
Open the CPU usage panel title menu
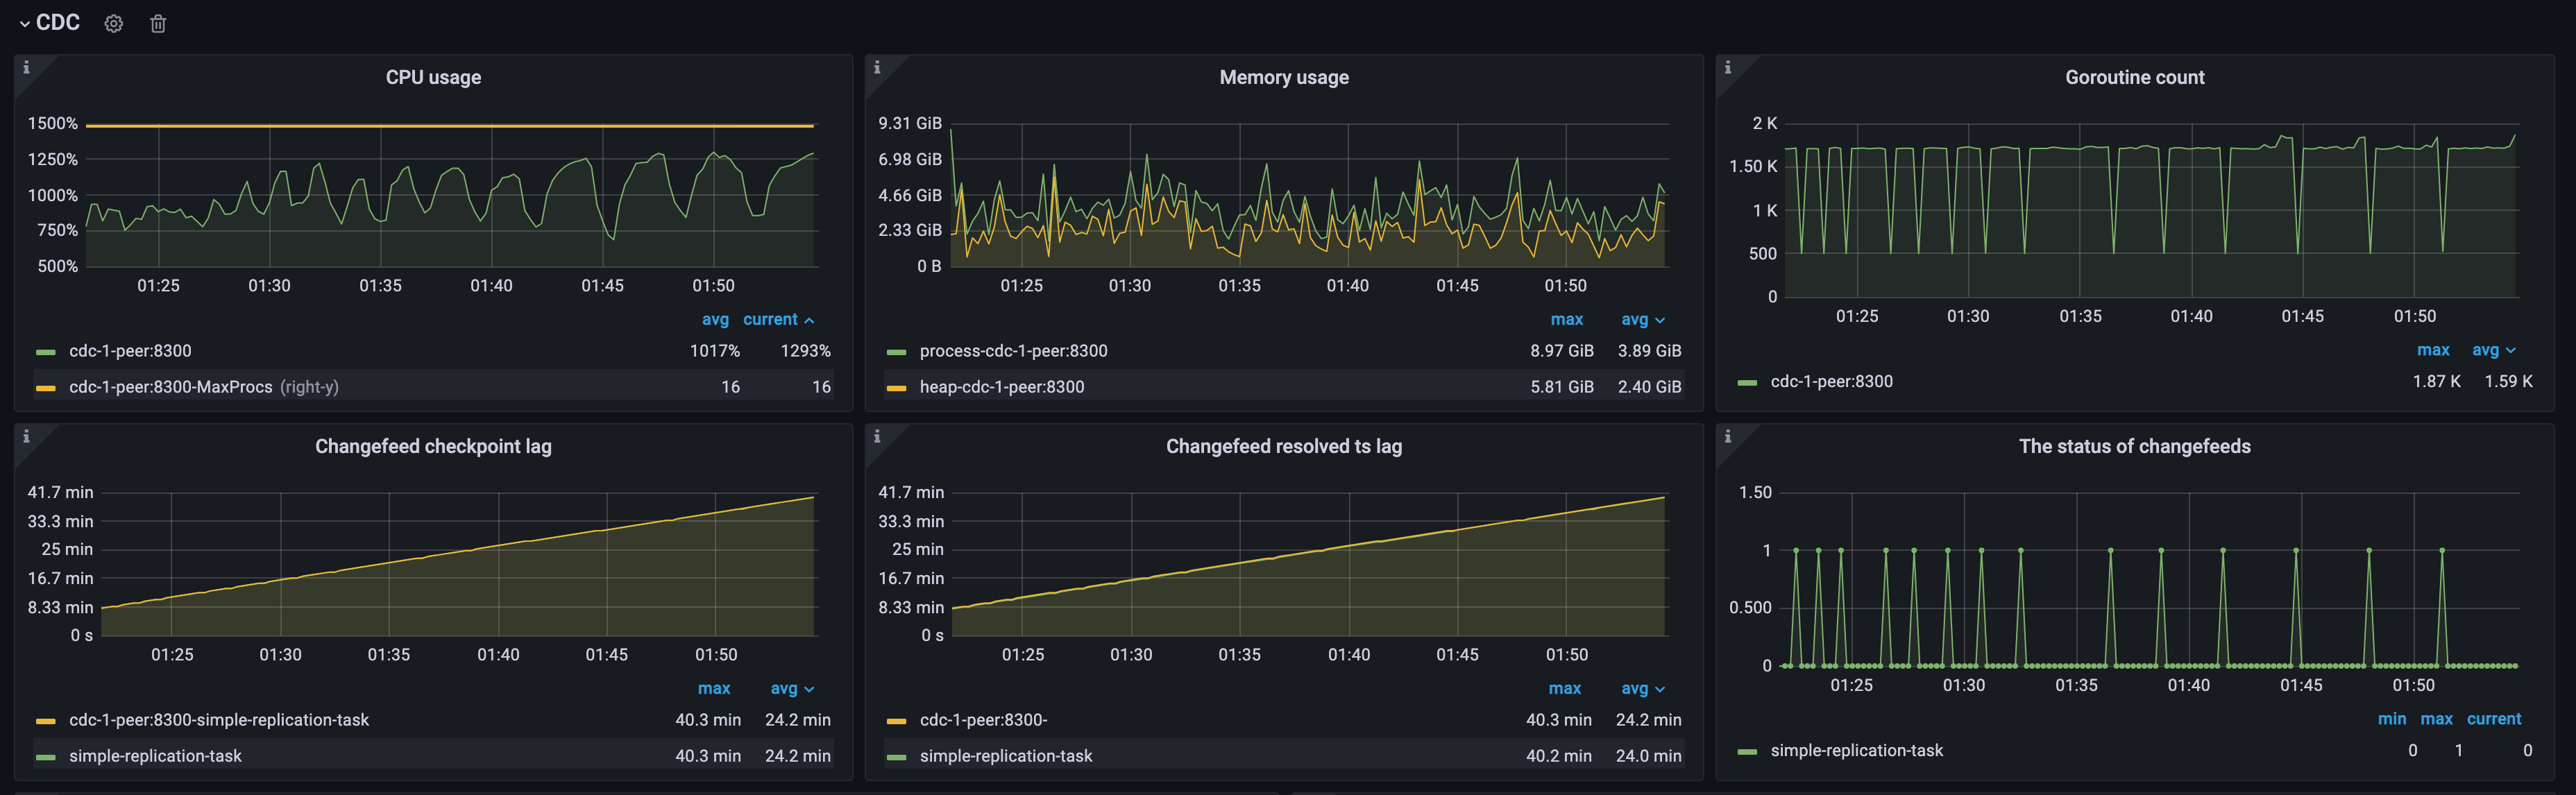(433, 77)
